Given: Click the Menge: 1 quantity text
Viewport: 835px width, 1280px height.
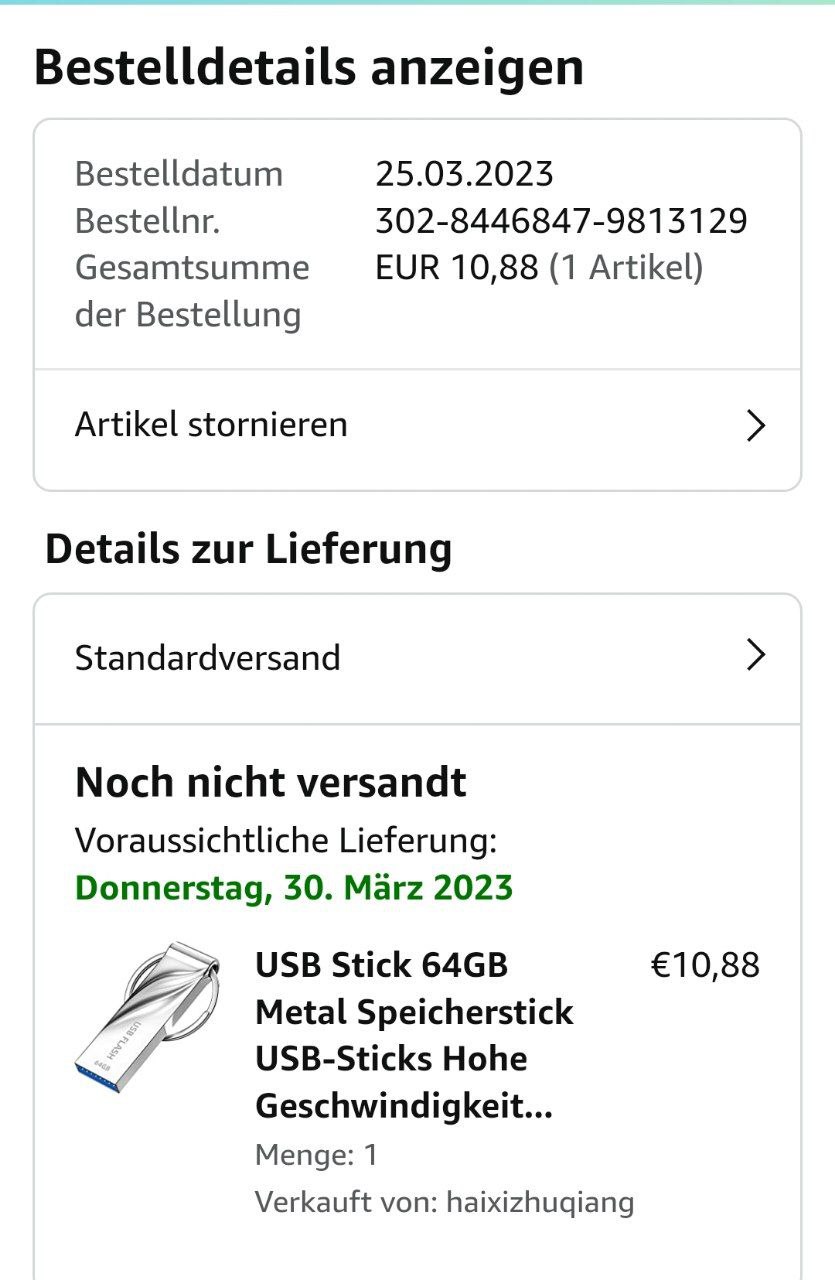Looking at the screenshot, I should tap(316, 1155).
